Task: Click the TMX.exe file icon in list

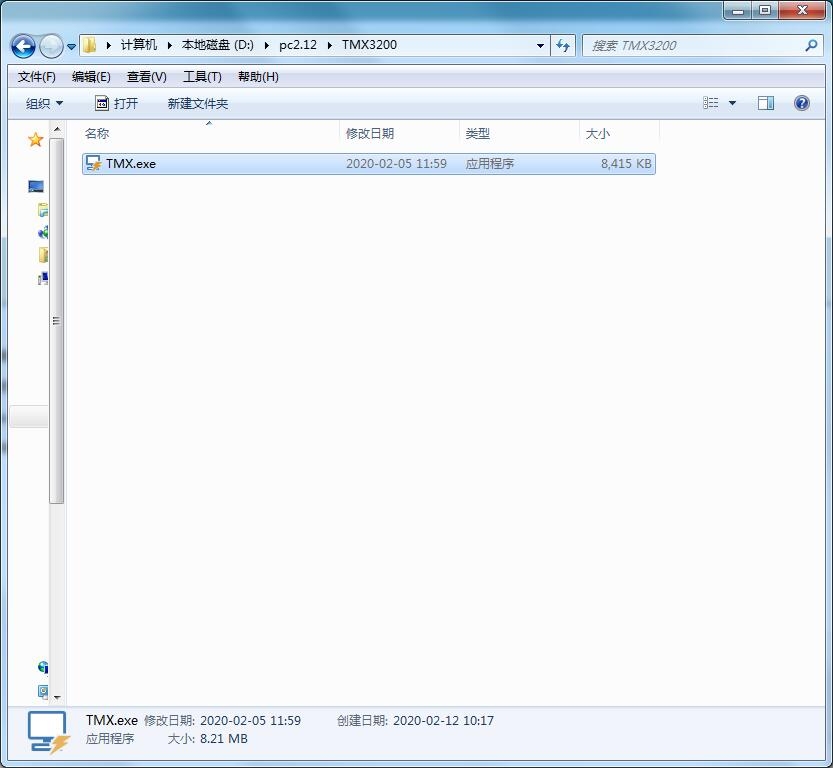Action: pos(94,163)
